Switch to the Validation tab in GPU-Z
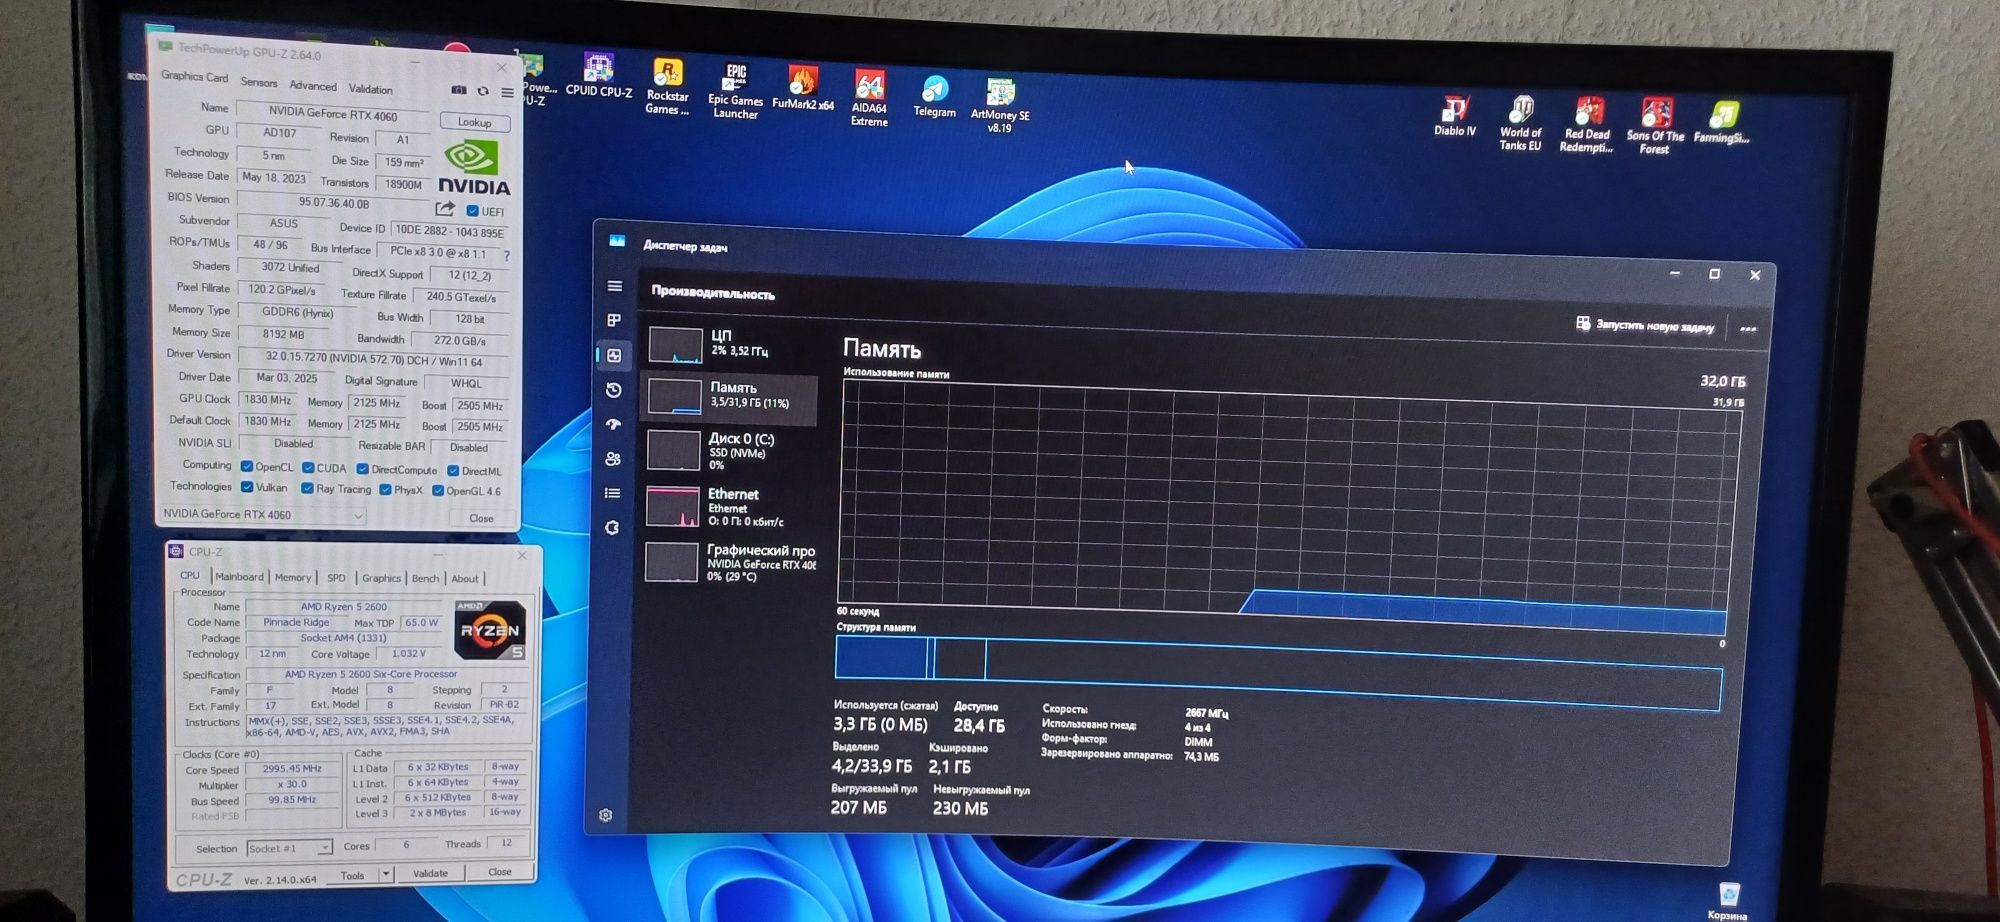 click(370, 89)
